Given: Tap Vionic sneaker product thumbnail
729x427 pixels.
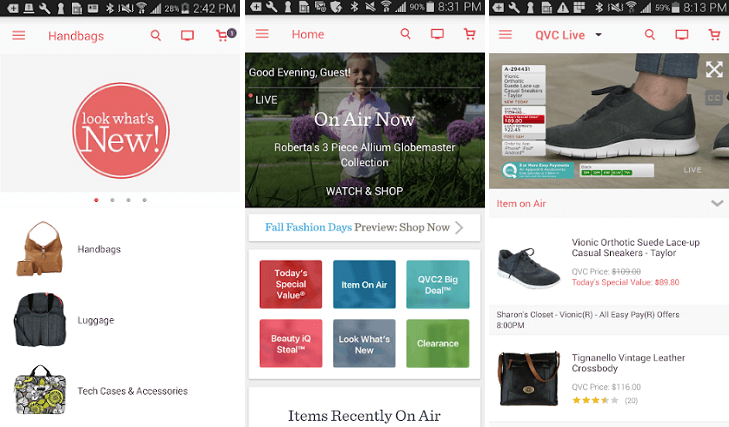Looking at the screenshot, I should 529,268.
